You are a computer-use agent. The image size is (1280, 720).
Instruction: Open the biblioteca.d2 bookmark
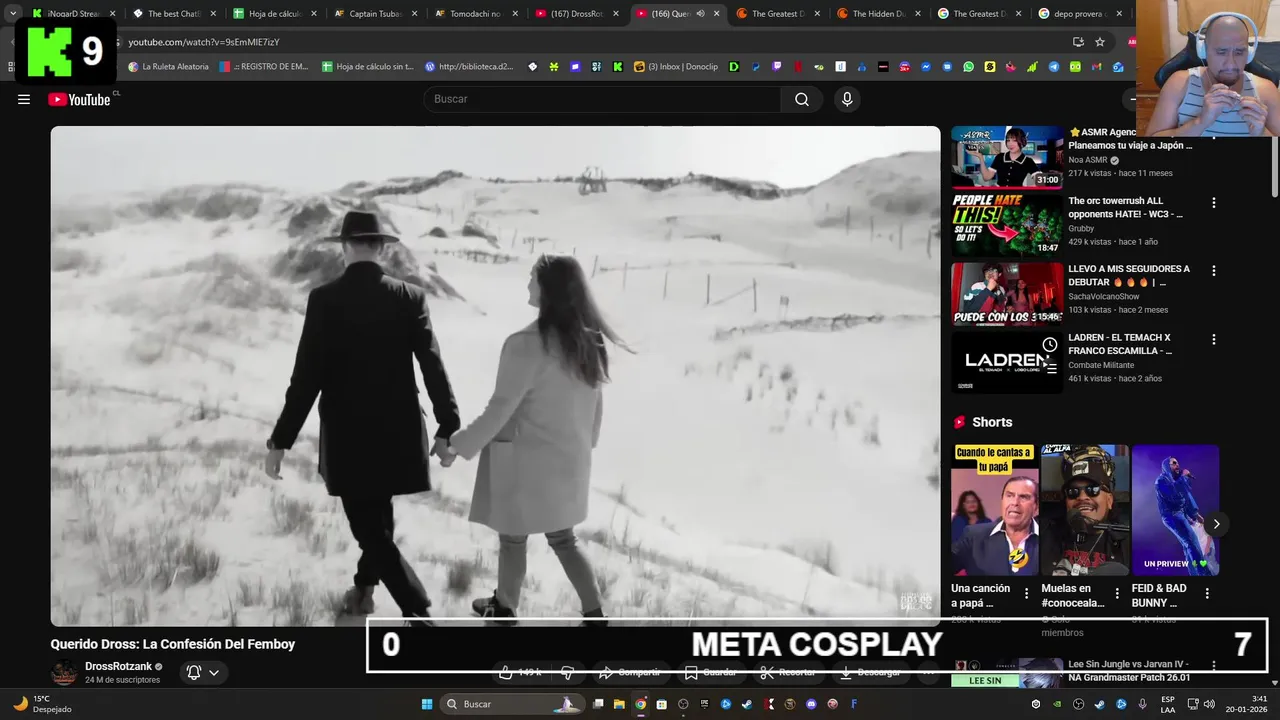click(x=469, y=67)
